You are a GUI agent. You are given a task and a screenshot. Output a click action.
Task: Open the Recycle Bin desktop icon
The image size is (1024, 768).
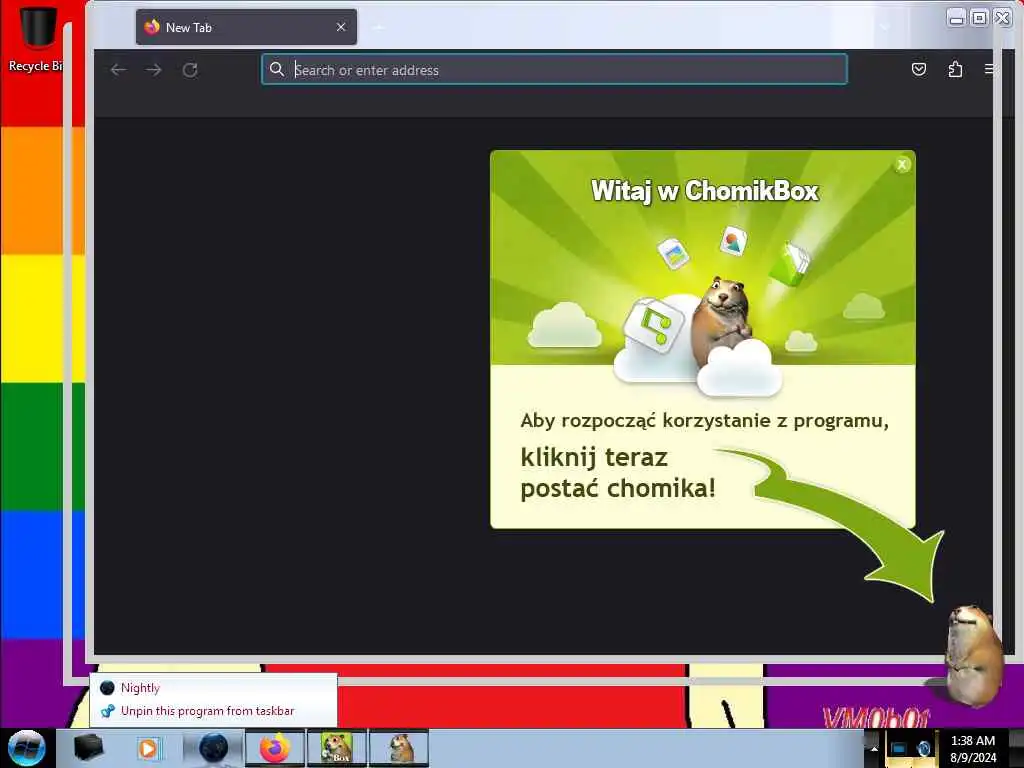[36, 38]
